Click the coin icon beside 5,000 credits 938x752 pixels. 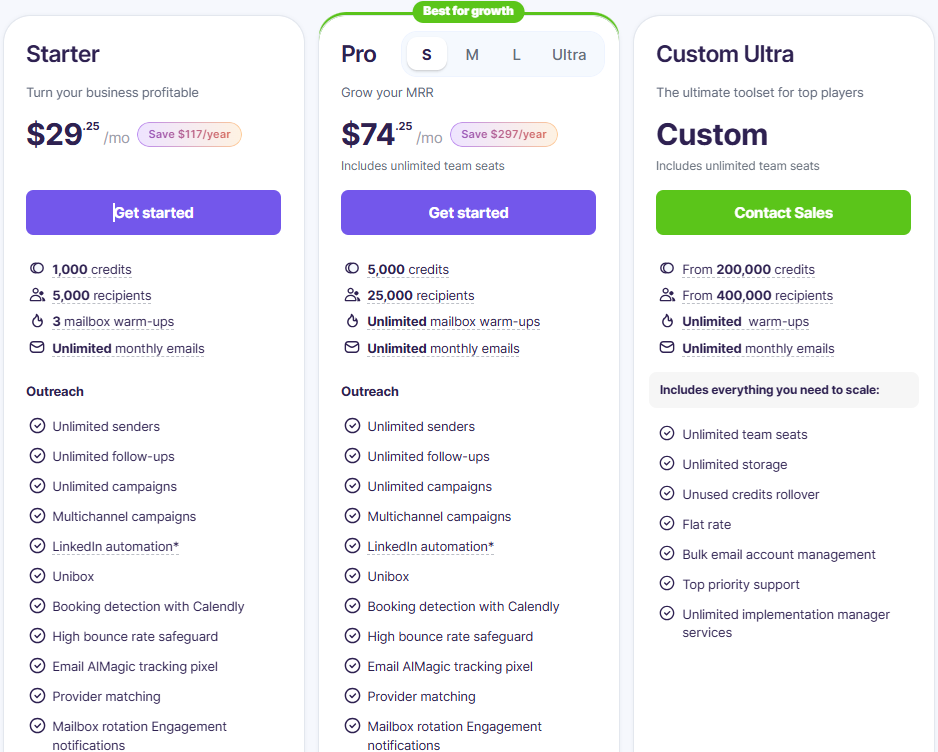(x=352, y=269)
